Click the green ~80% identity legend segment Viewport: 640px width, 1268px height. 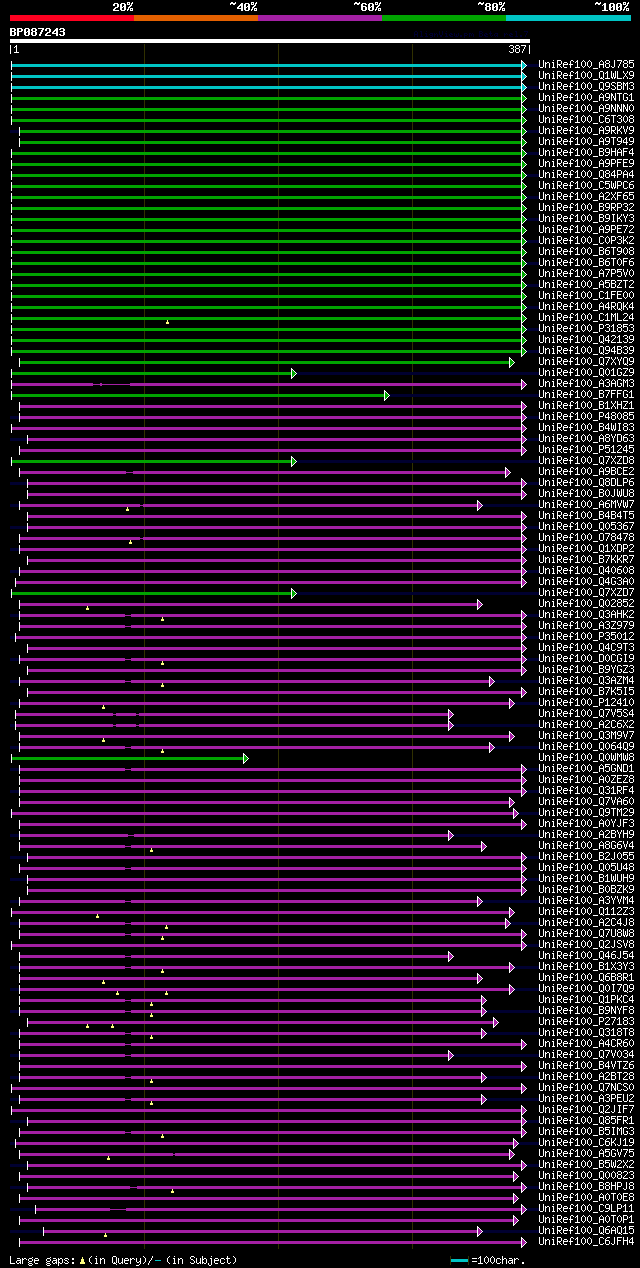(x=444, y=17)
